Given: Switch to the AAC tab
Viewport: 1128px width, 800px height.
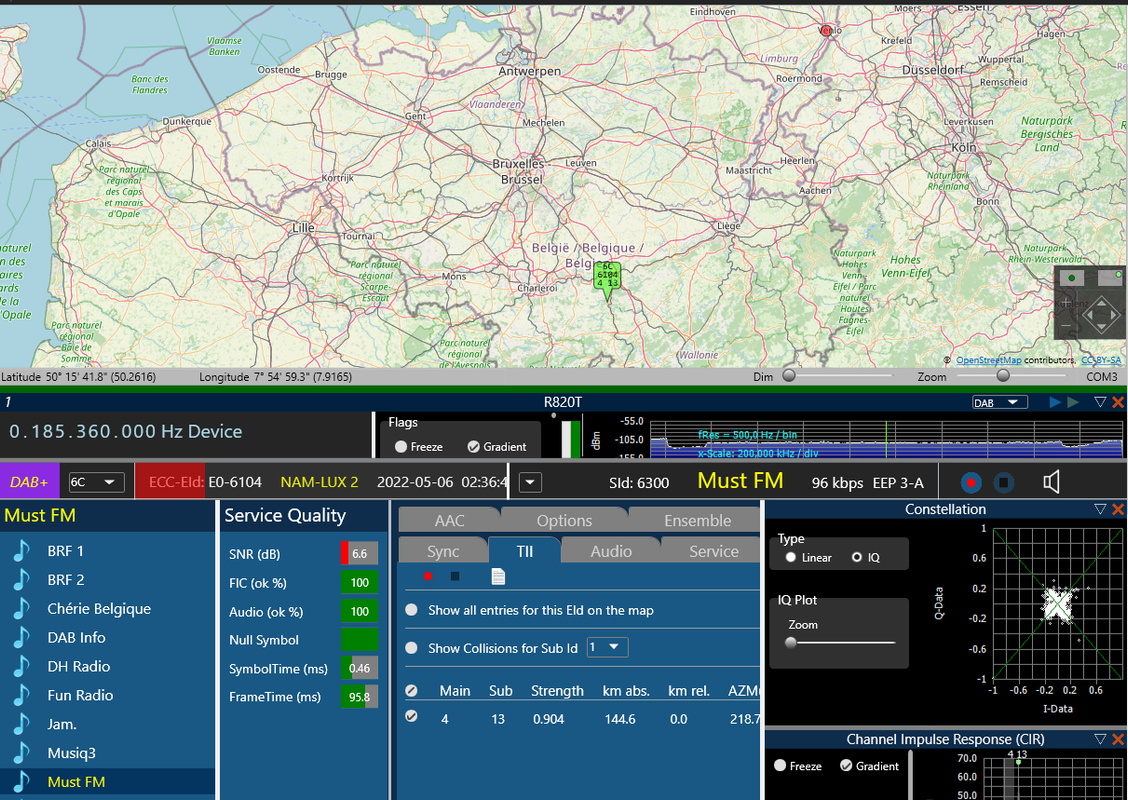Looking at the screenshot, I should pyautogui.click(x=450, y=521).
